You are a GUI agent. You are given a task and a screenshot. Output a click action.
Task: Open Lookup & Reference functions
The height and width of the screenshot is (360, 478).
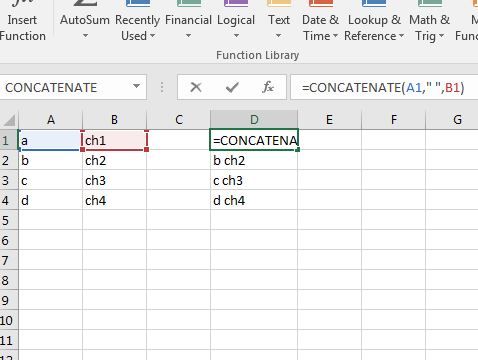coord(374,21)
